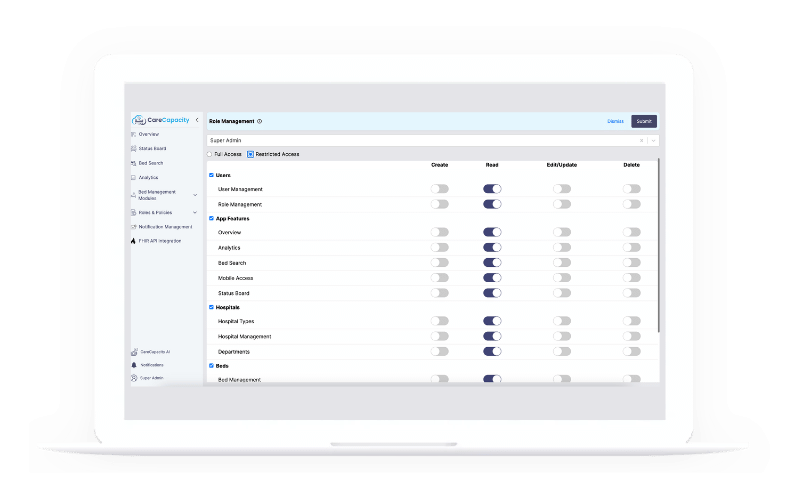This screenshot has height=498, width=800.
Task: Select the Full Access radio option
Action: 210,155
